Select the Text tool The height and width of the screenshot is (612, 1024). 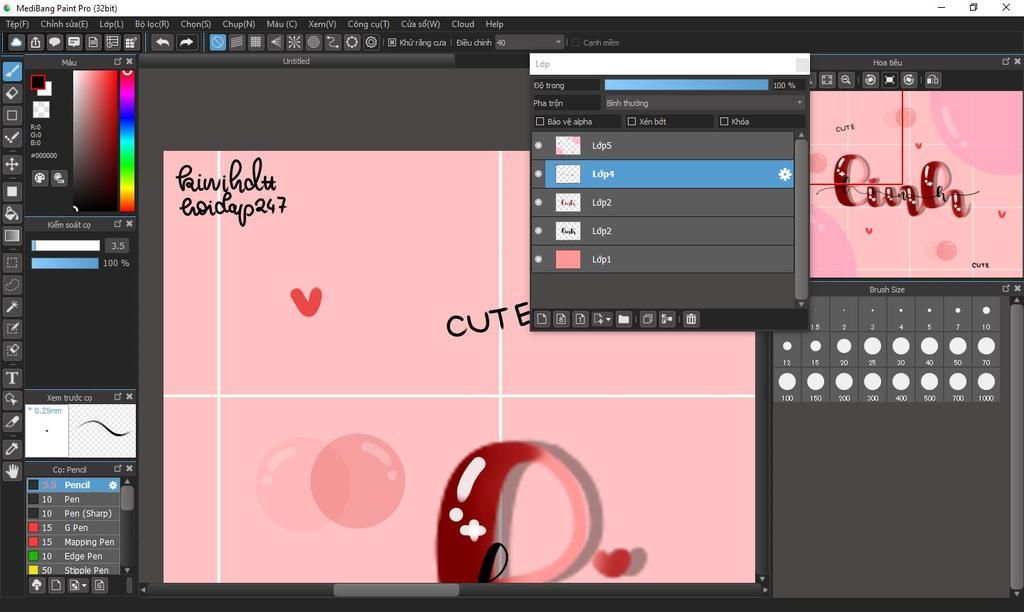(12, 378)
